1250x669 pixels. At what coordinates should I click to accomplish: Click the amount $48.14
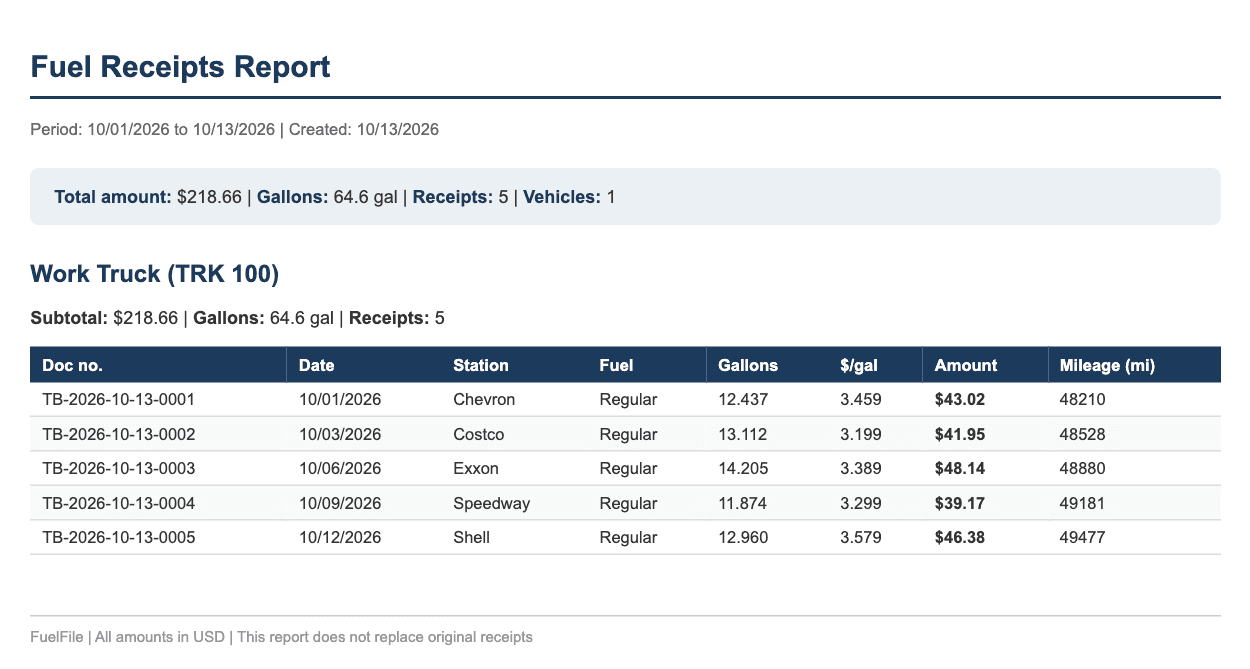point(959,468)
